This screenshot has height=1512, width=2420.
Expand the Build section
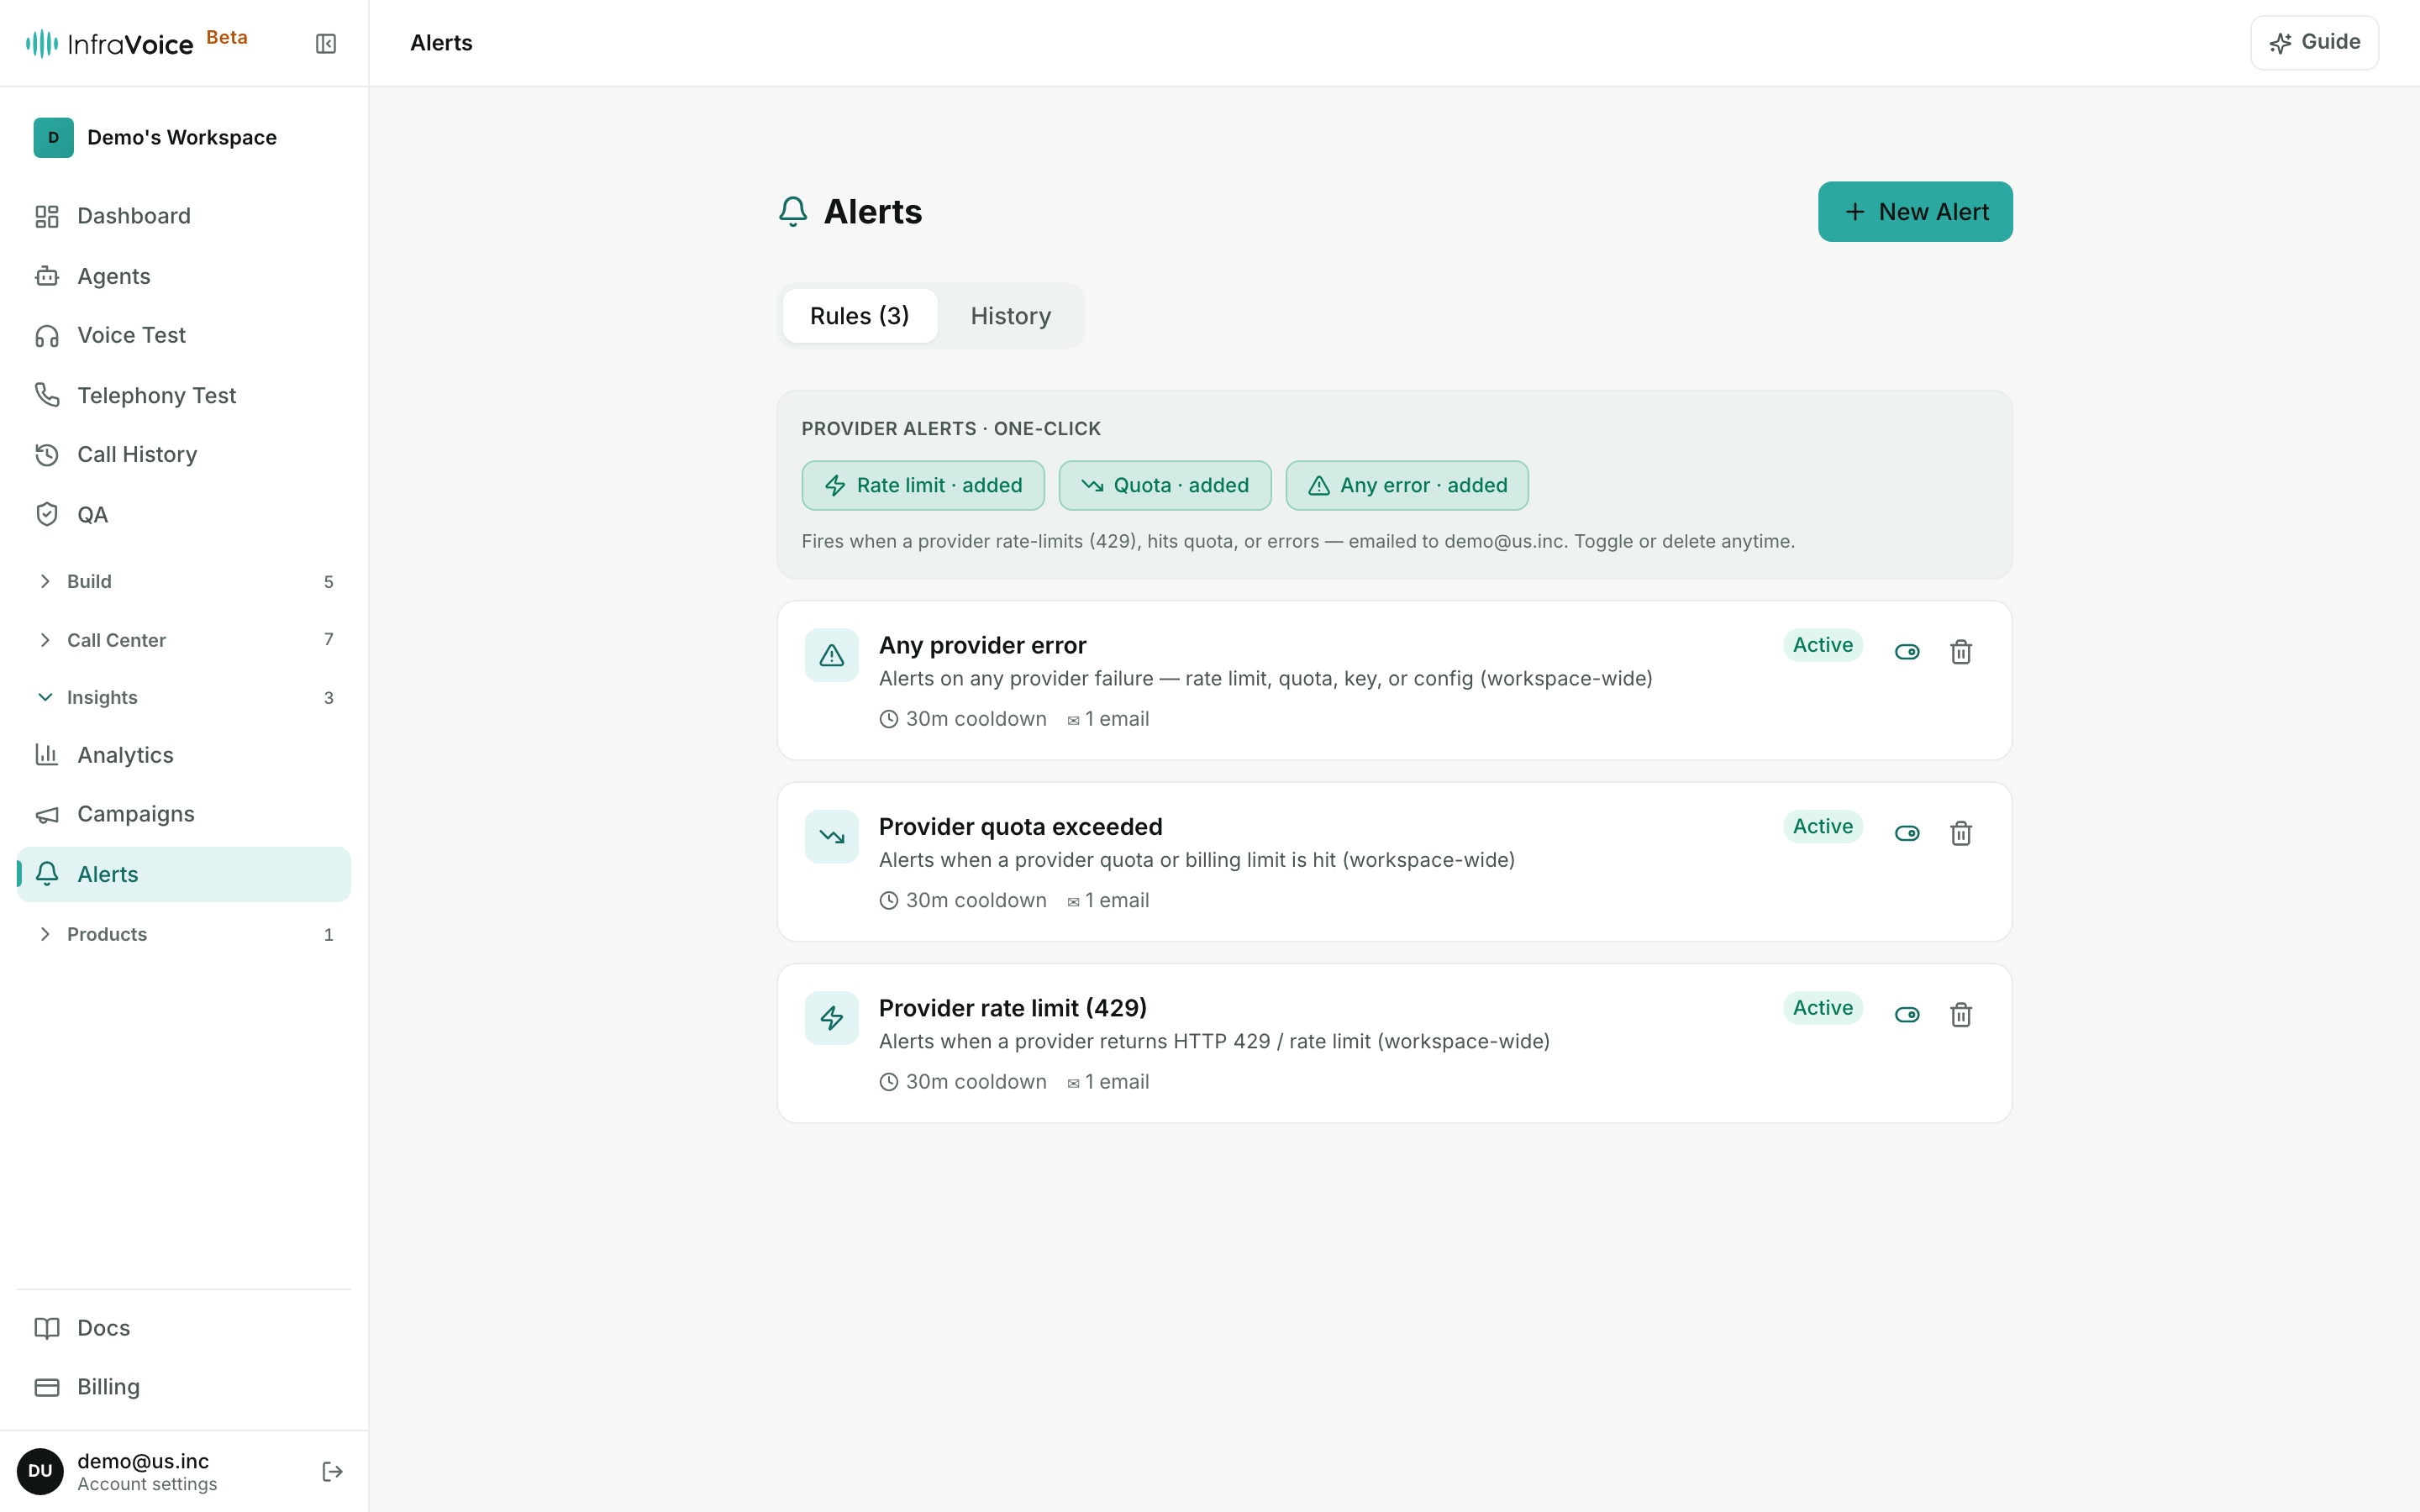pyautogui.click(x=184, y=581)
